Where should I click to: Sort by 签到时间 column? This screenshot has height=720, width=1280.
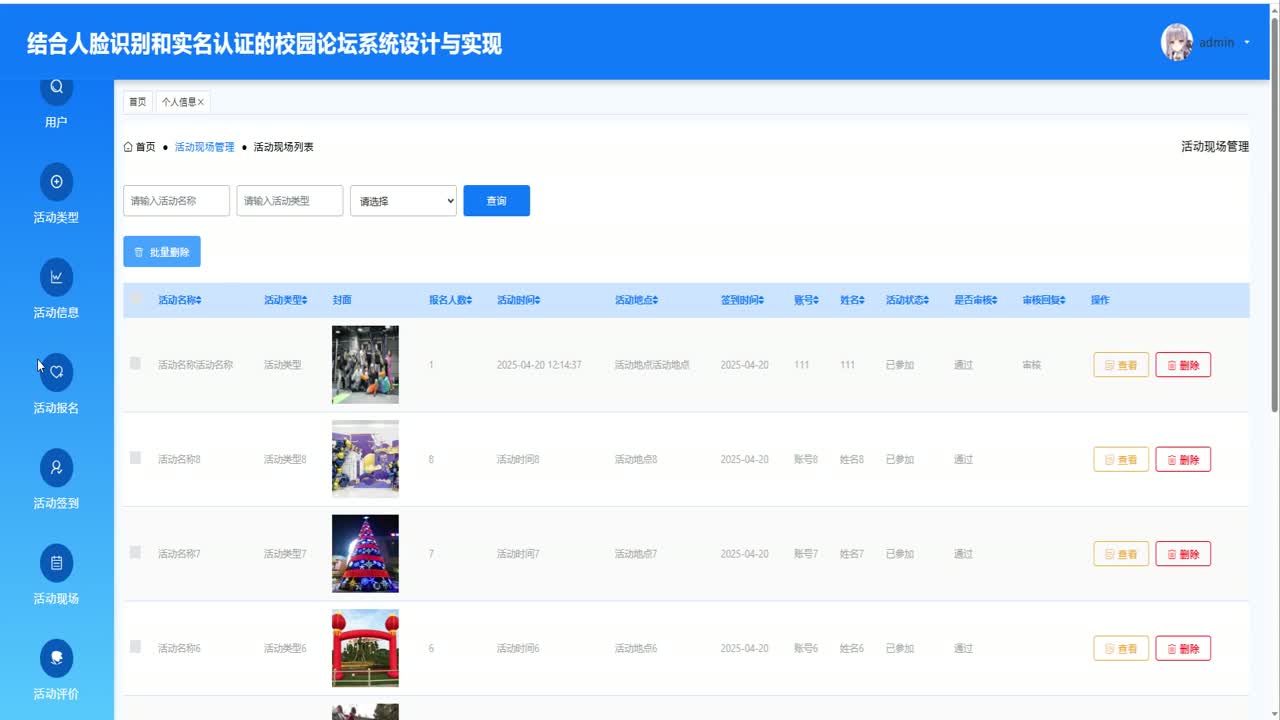(x=743, y=300)
